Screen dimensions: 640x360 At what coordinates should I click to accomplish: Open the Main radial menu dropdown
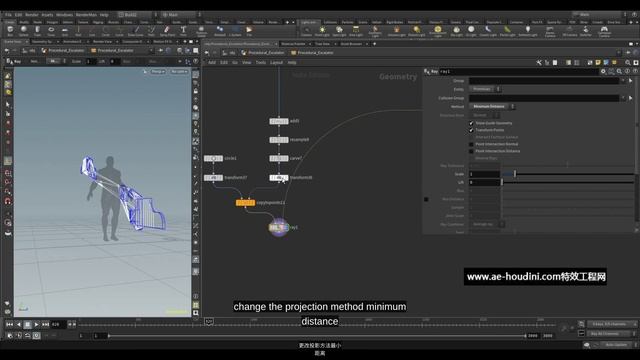(x=182, y=15)
